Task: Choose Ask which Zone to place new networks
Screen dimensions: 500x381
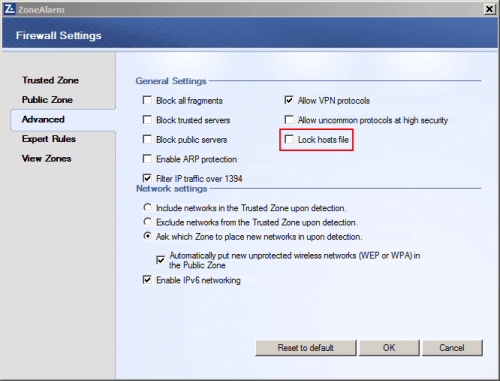Action: pyautogui.click(x=147, y=236)
